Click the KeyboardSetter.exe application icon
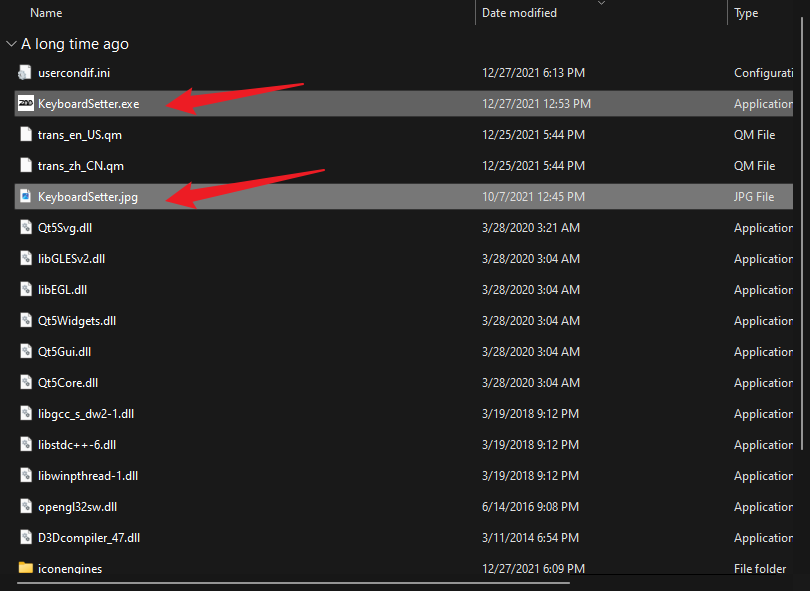 click(26, 103)
